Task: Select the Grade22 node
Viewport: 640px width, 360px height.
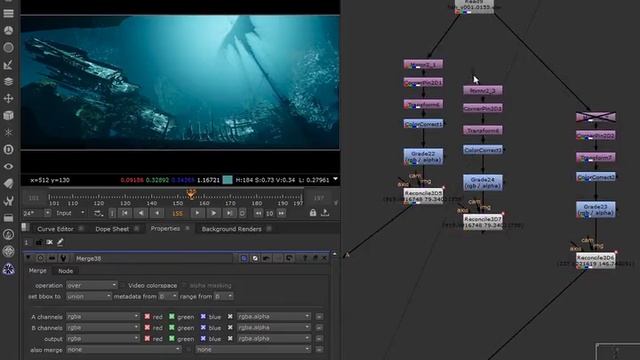Action: pyautogui.click(x=423, y=157)
